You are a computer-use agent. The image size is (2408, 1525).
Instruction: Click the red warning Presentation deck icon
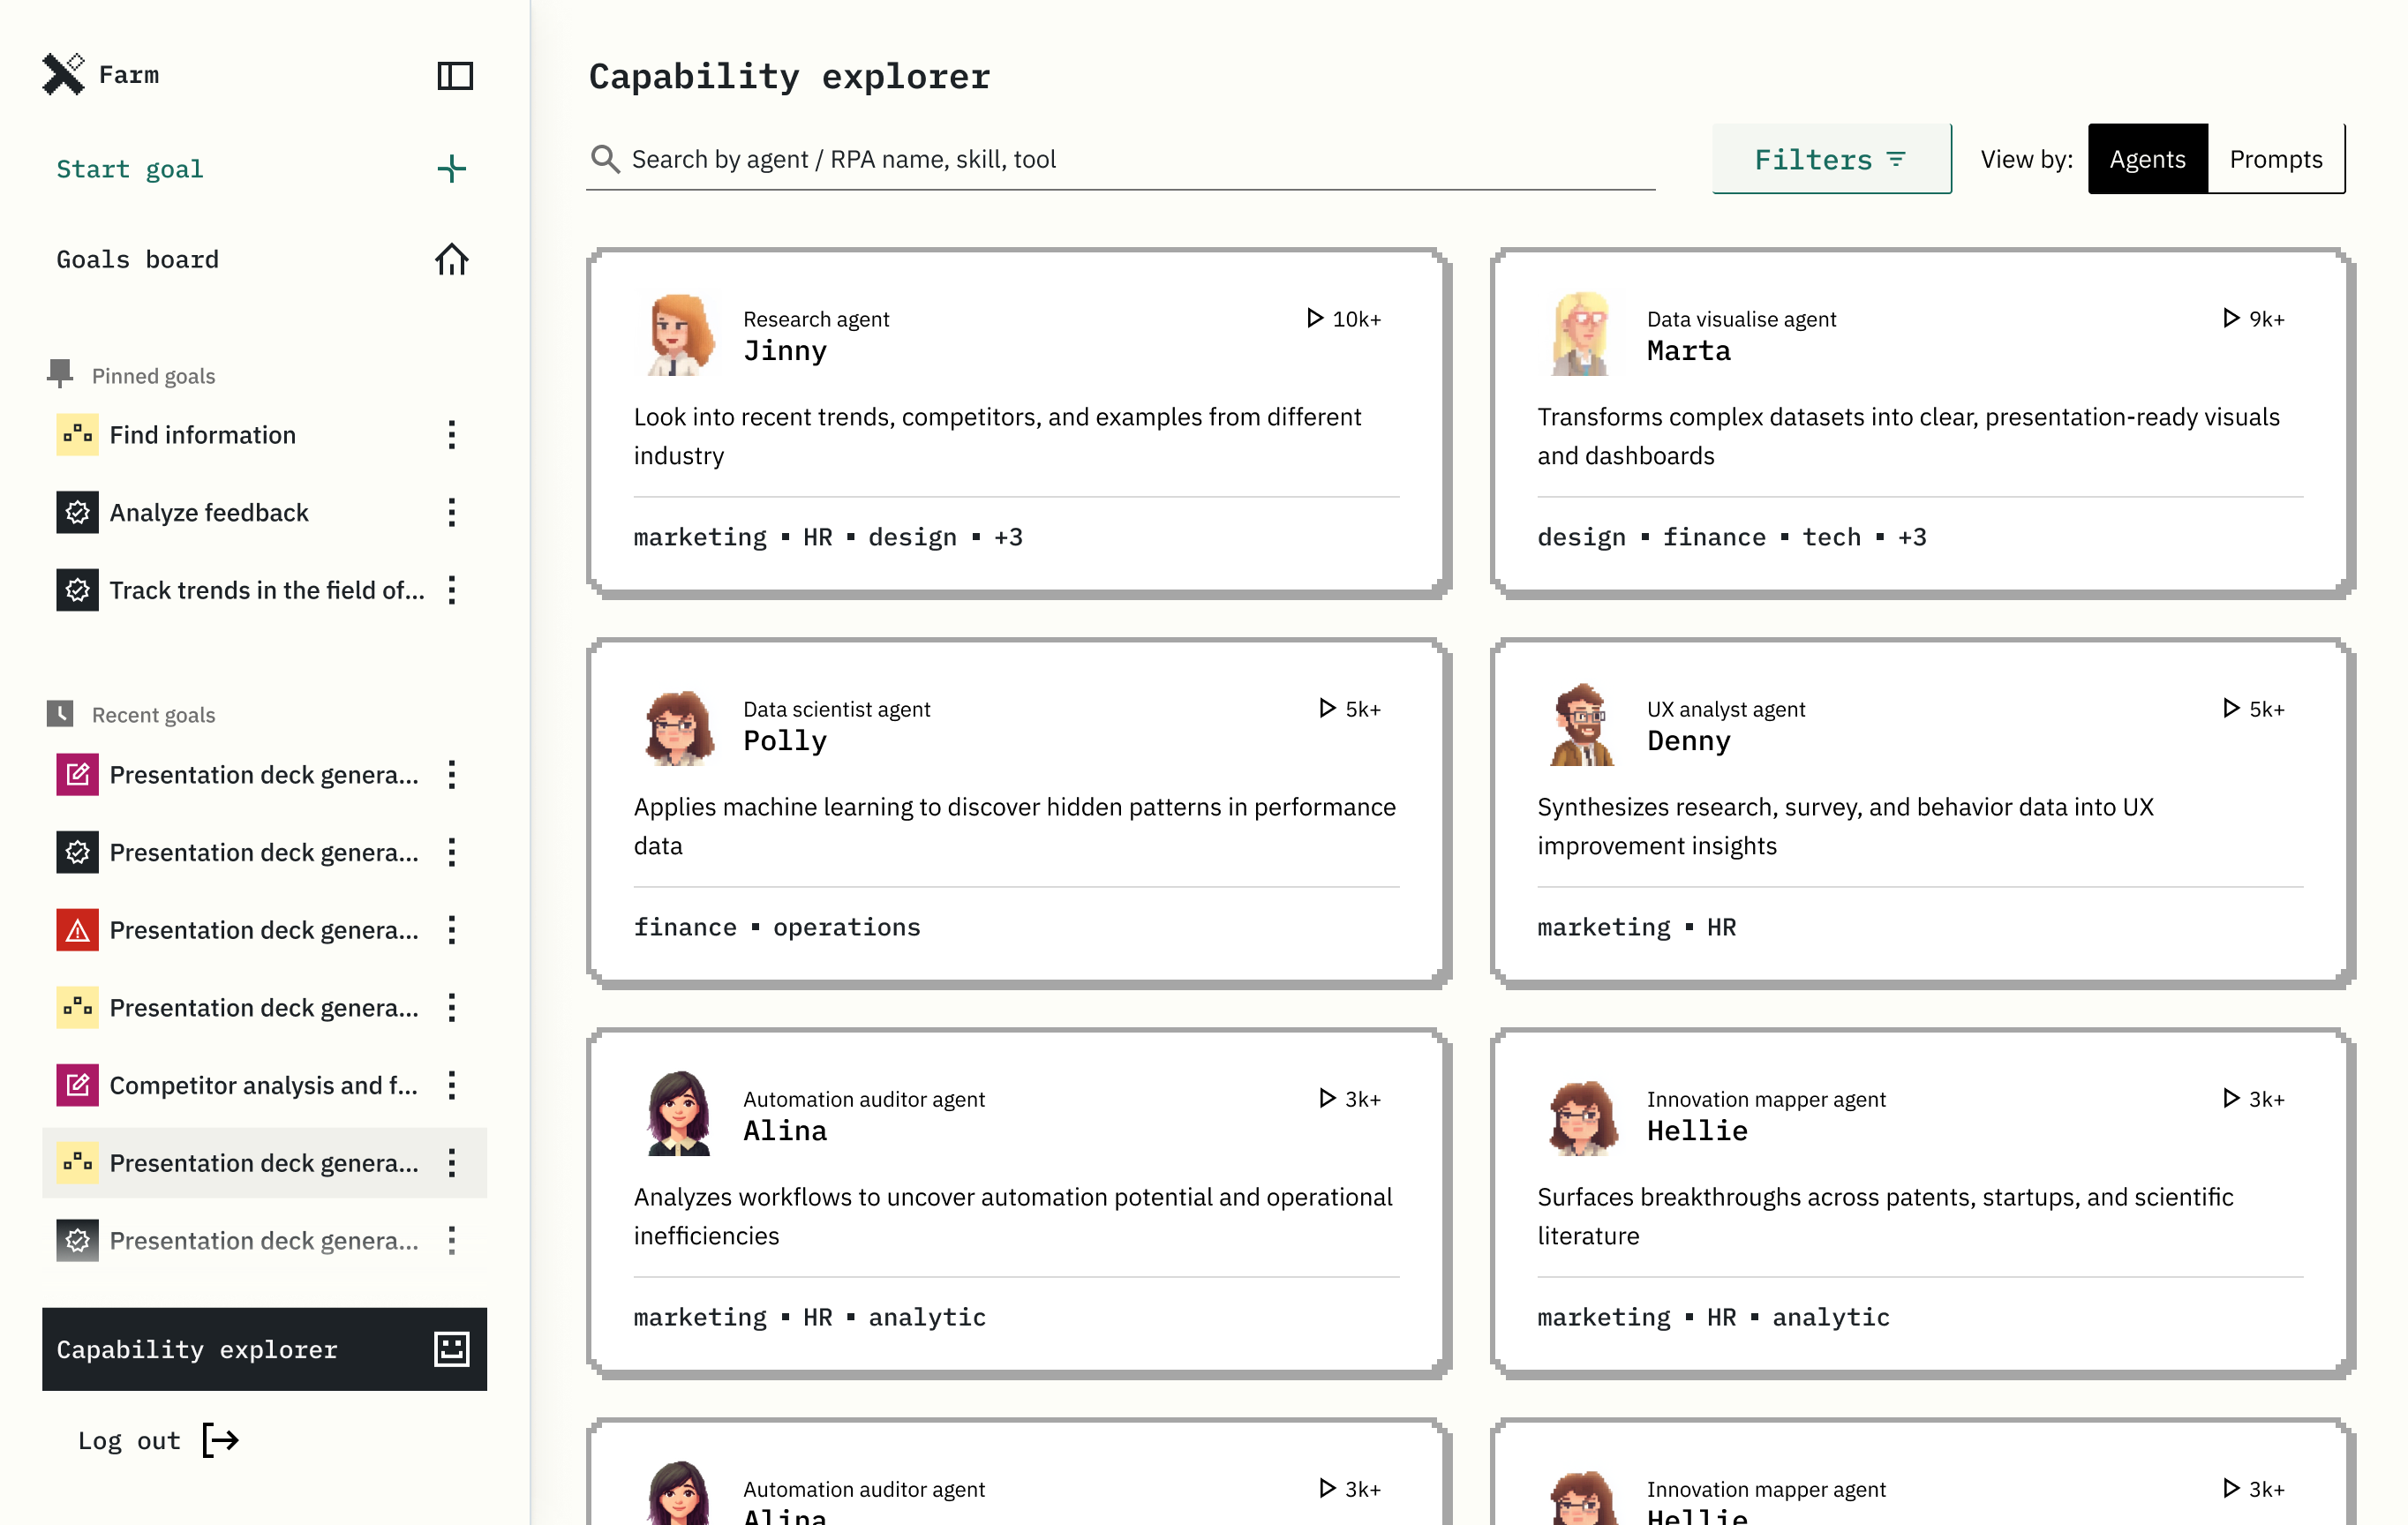[x=77, y=930]
